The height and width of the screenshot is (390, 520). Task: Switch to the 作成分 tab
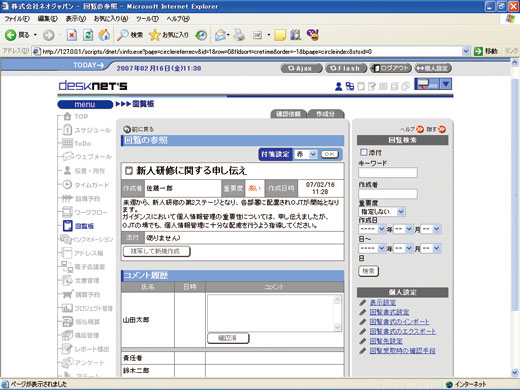(x=326, y=114)
